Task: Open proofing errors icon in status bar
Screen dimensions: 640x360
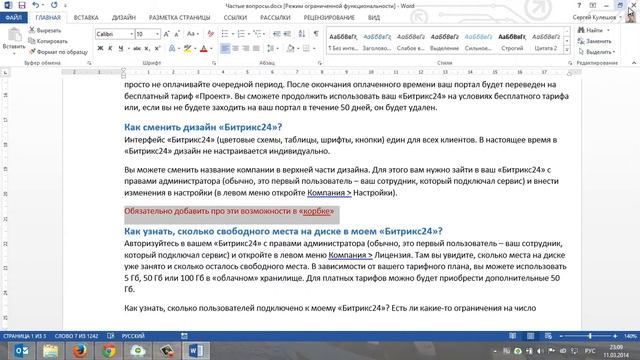Action: tap(110, 336)
